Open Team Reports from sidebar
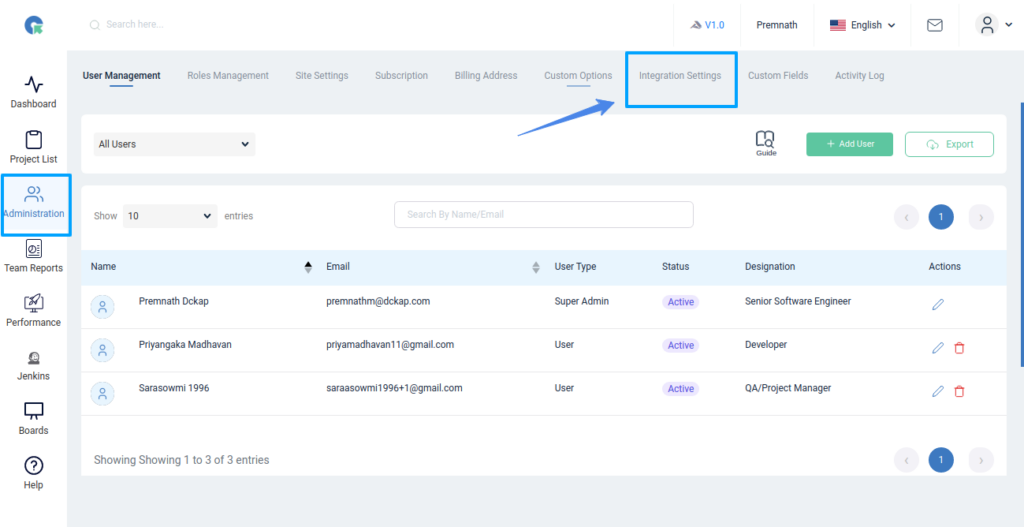Screen dimensions: 1024x527 (x=33, y=249)
